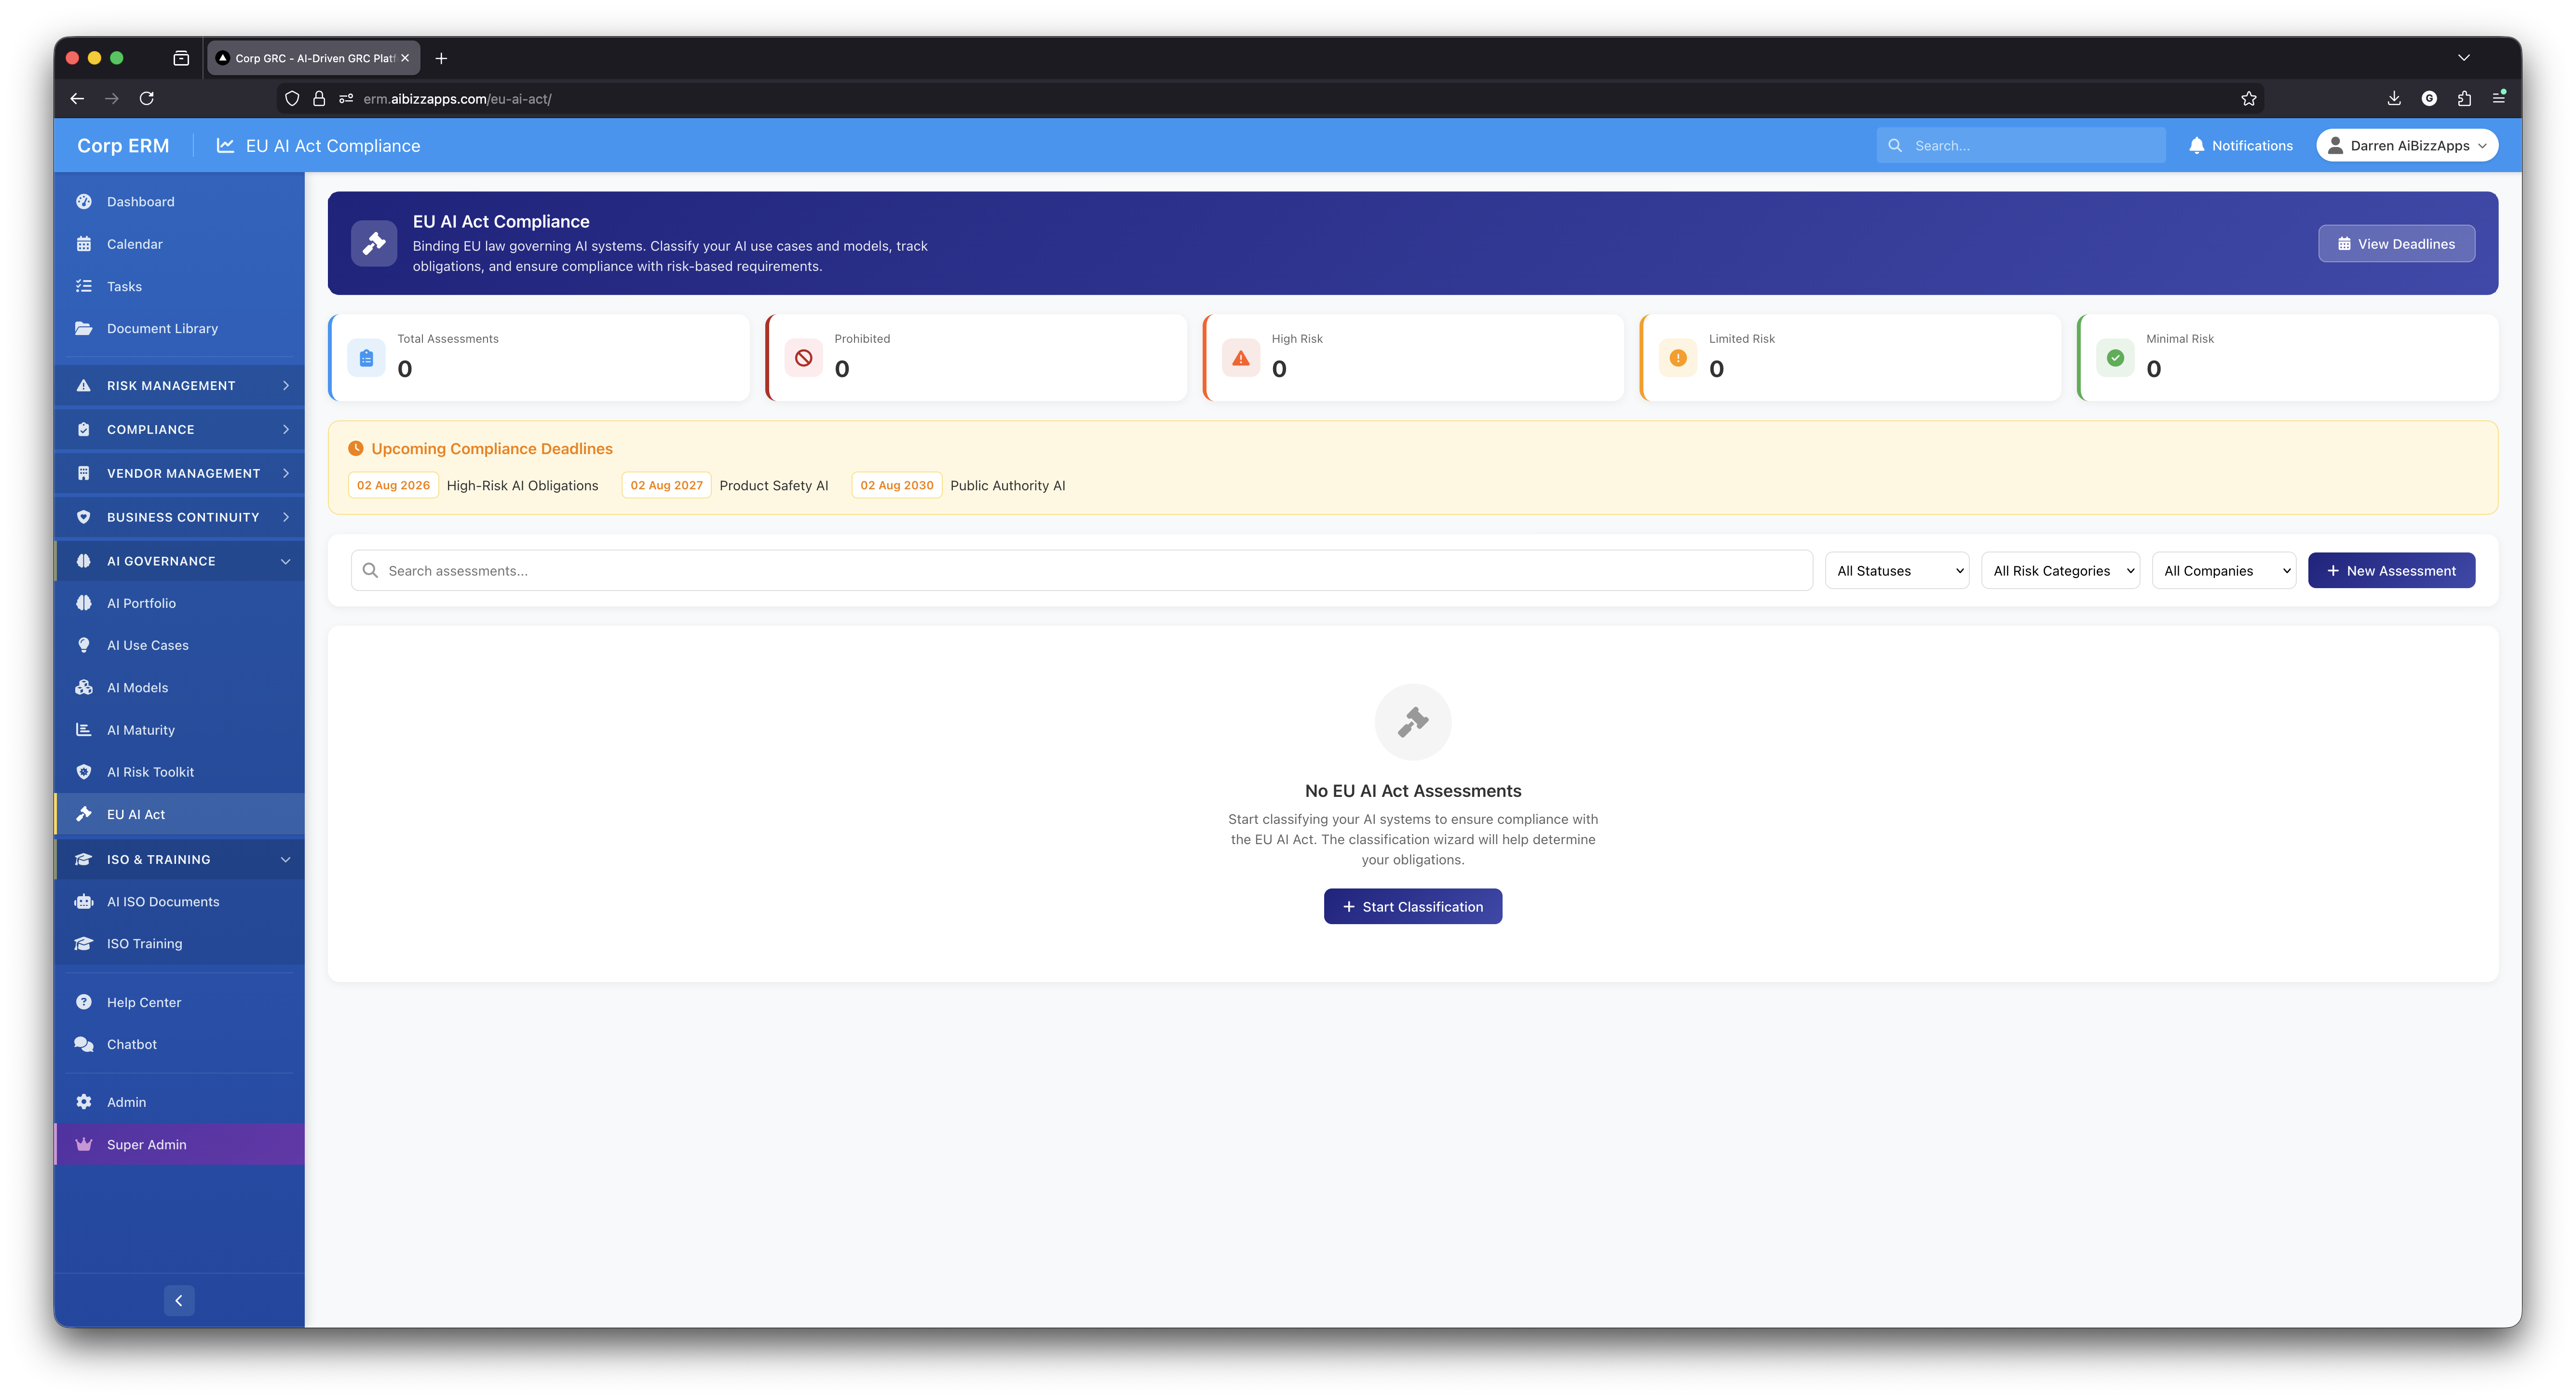This screenshot has width=2576, height=1399.
Task: Open the Chatbot panel
Action: [130, 1044]
